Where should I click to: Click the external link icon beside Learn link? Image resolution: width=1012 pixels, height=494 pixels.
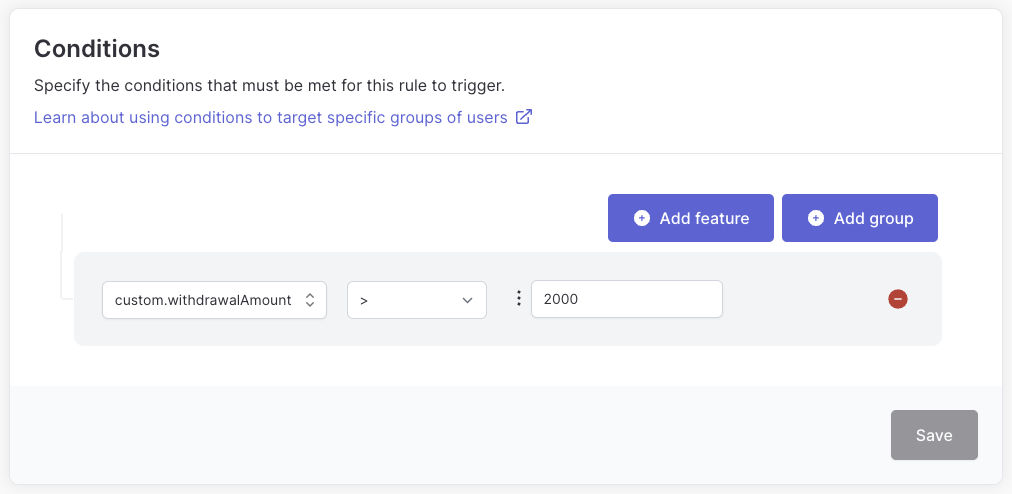pos(523,118)
